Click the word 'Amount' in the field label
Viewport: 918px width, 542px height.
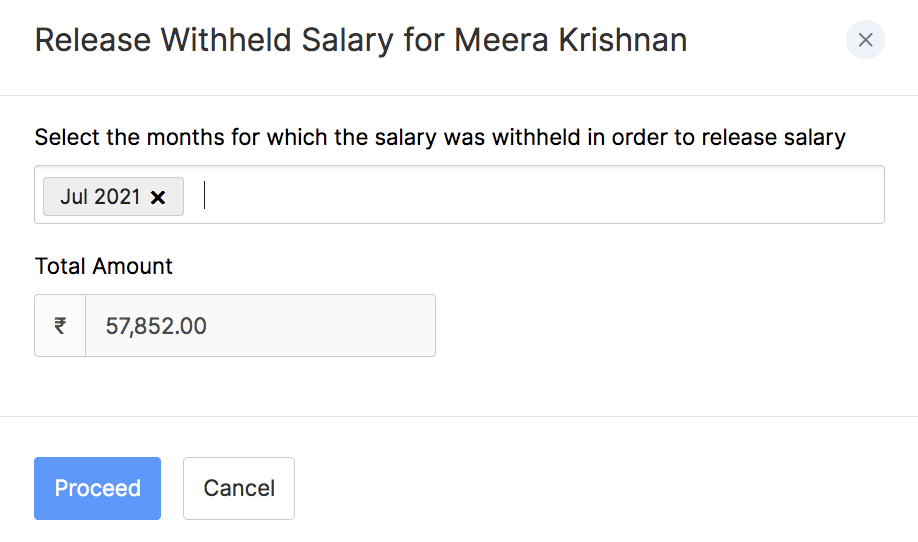(x=132, y=266)
